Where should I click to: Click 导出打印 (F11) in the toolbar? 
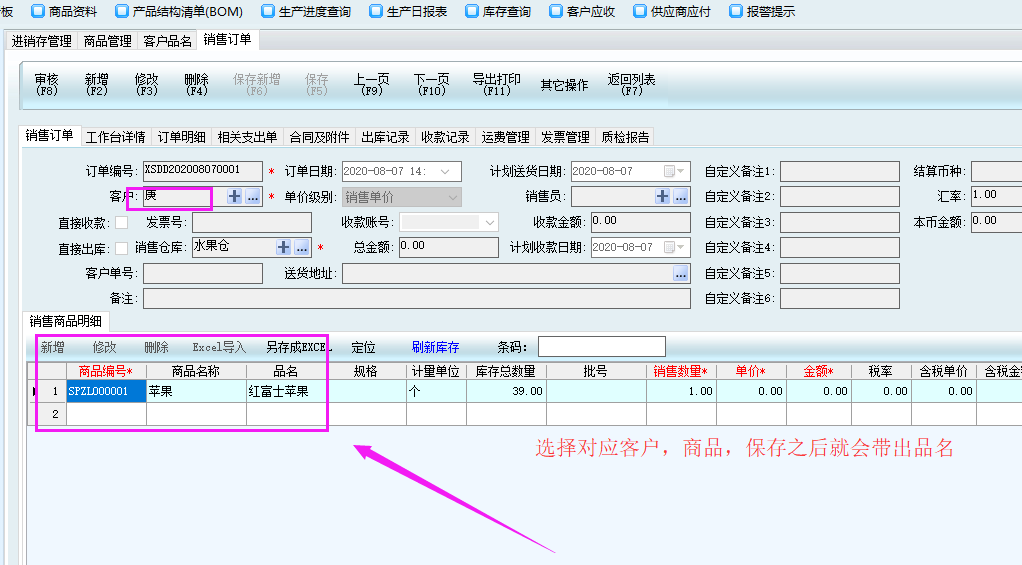coord(496,84)
